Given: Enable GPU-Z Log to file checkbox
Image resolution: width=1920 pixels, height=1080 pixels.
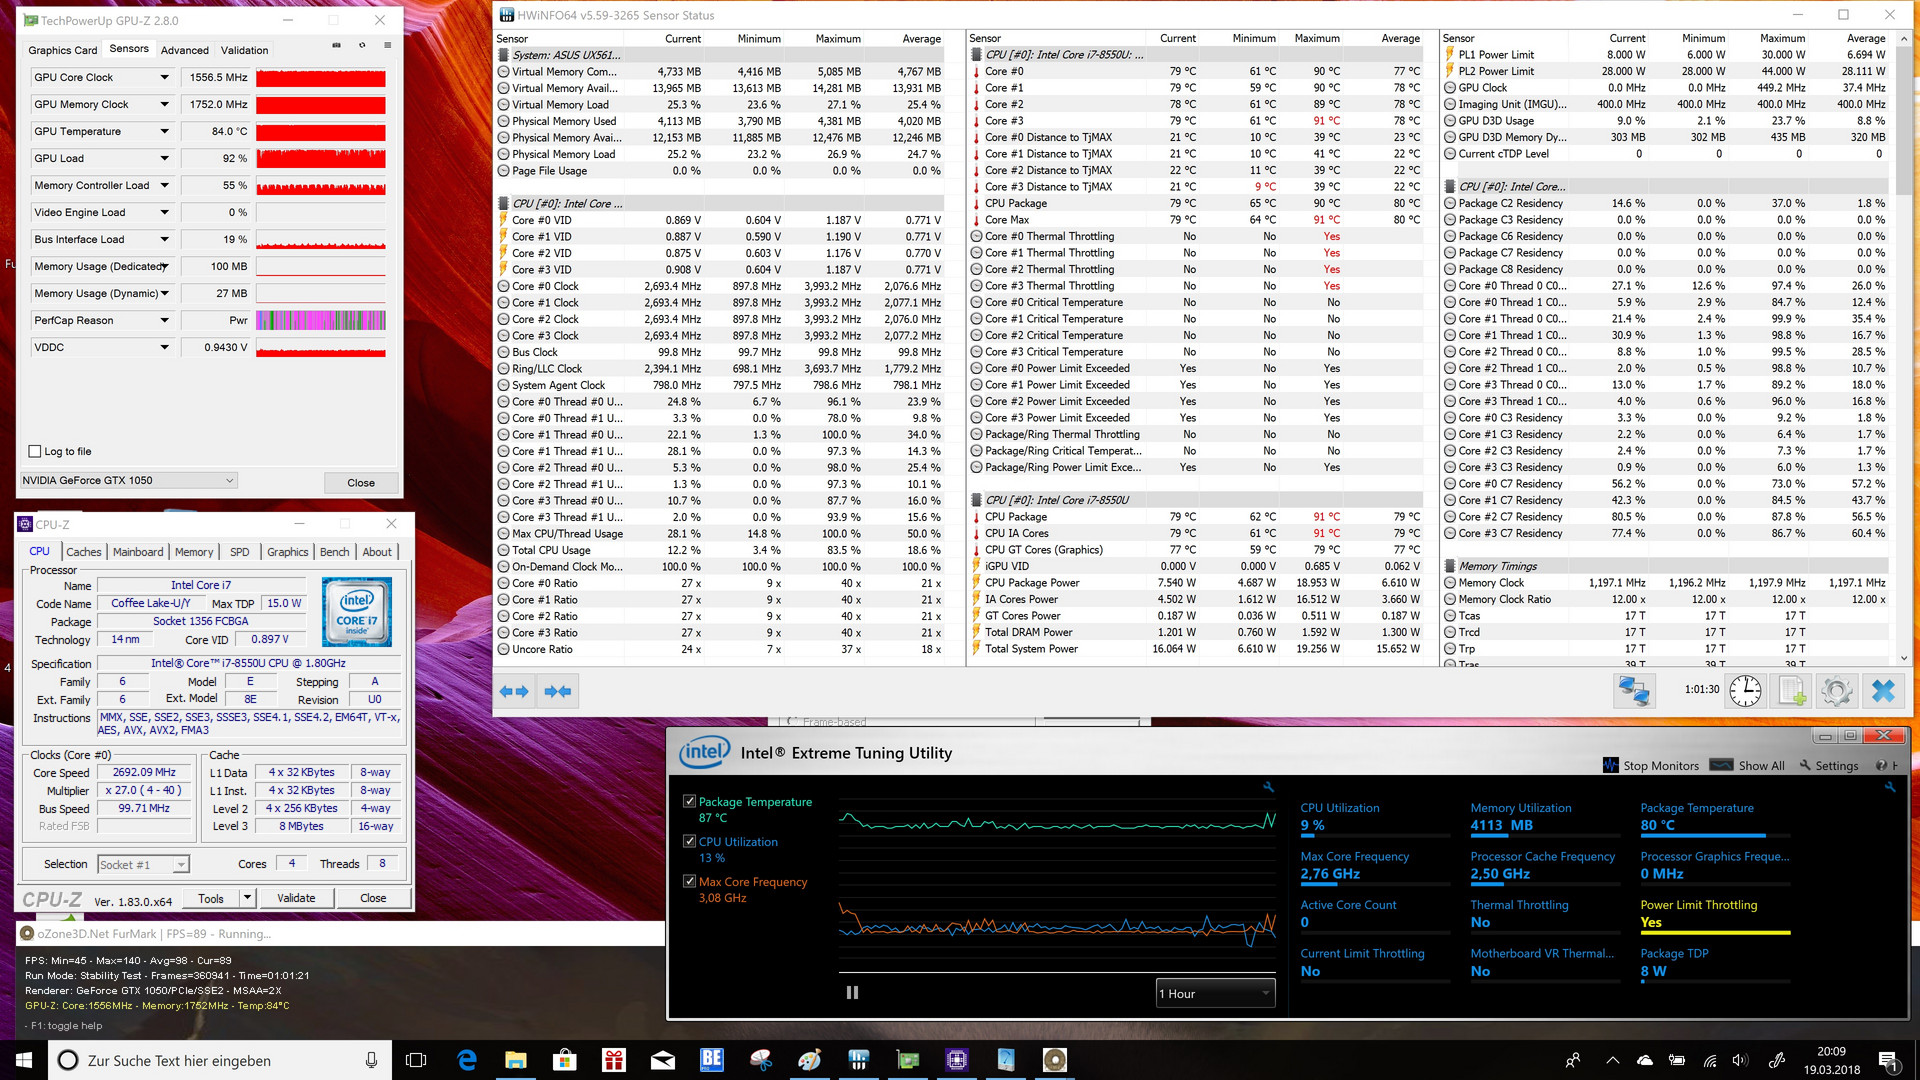Looking at the screenshot, I should tap(36, 451).
